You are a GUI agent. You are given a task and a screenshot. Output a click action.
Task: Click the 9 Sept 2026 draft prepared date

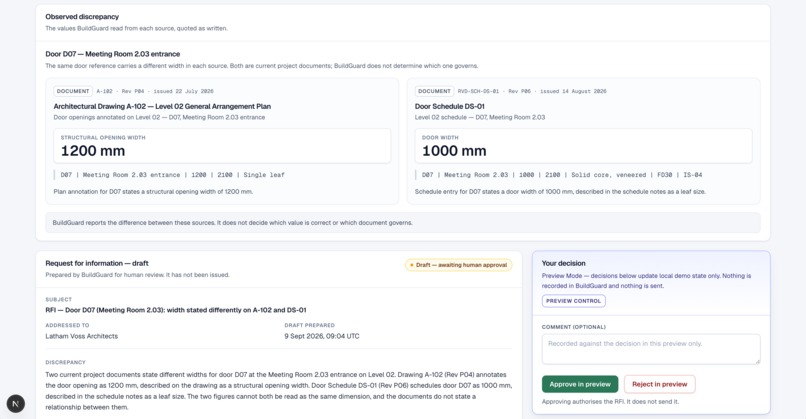[322, 336]
